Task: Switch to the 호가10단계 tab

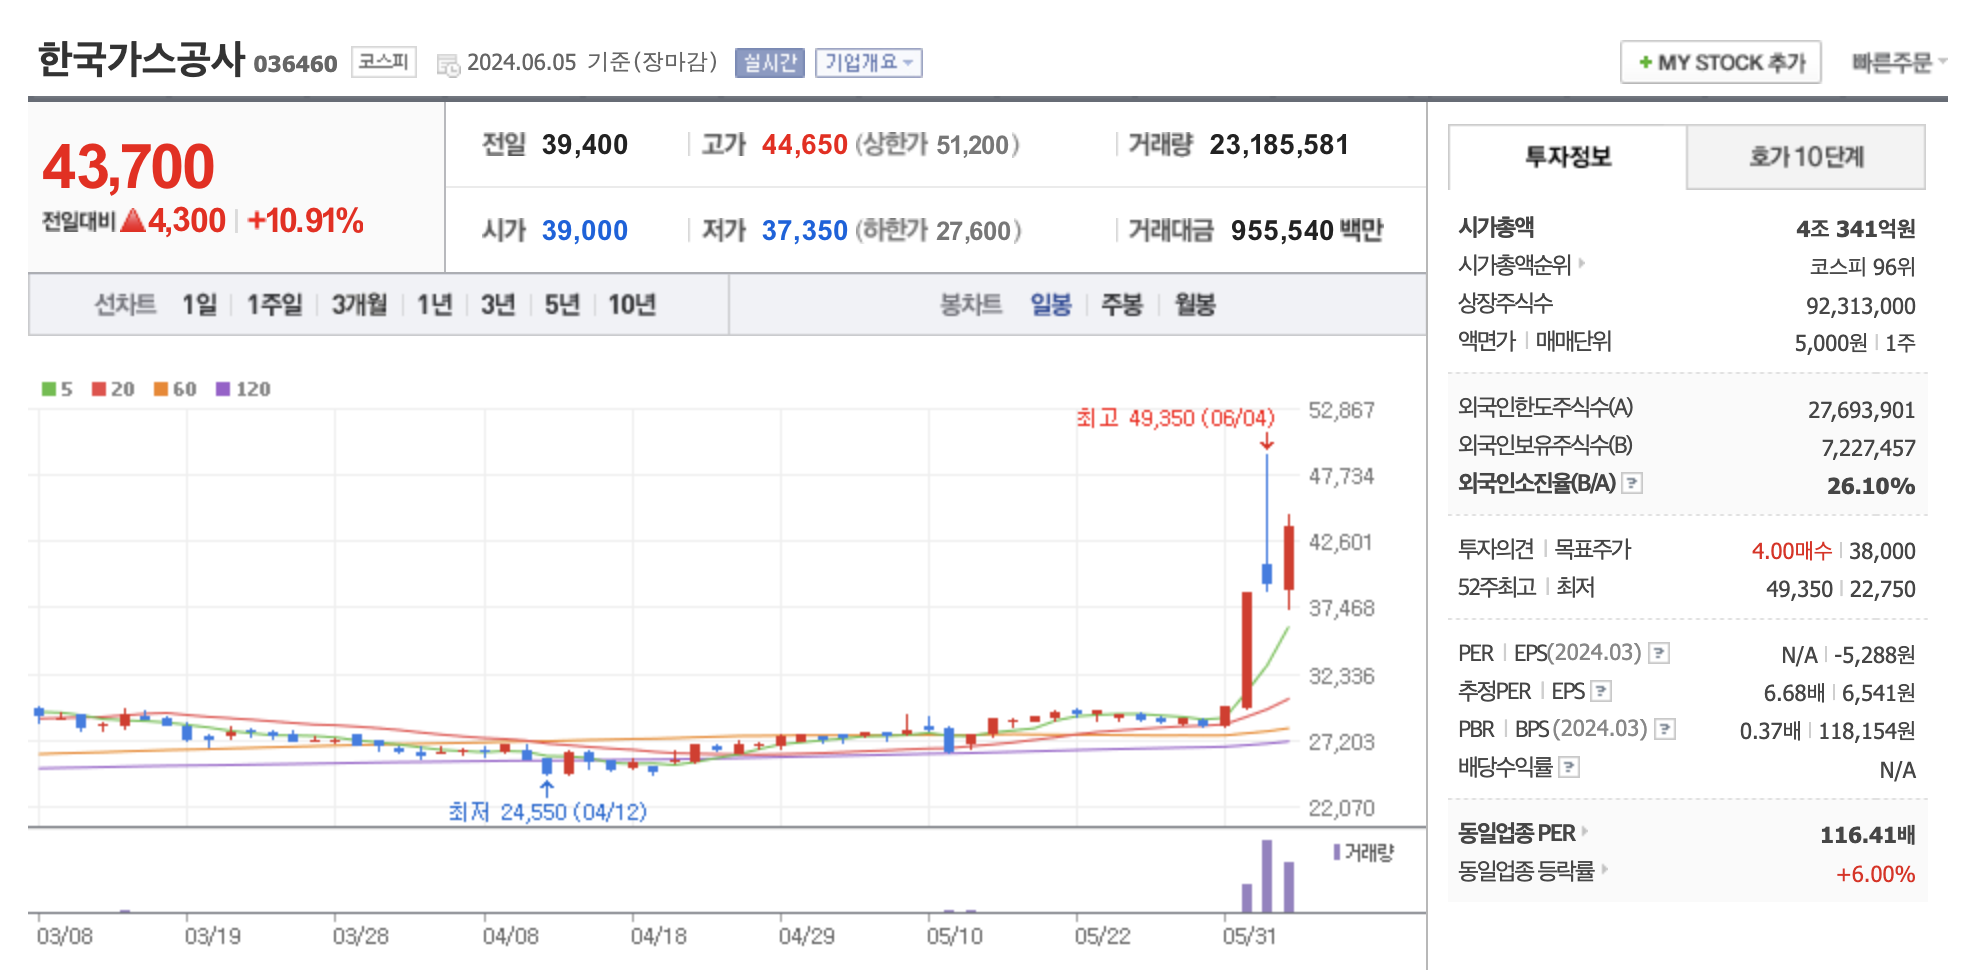Action: click(1806, 157)
